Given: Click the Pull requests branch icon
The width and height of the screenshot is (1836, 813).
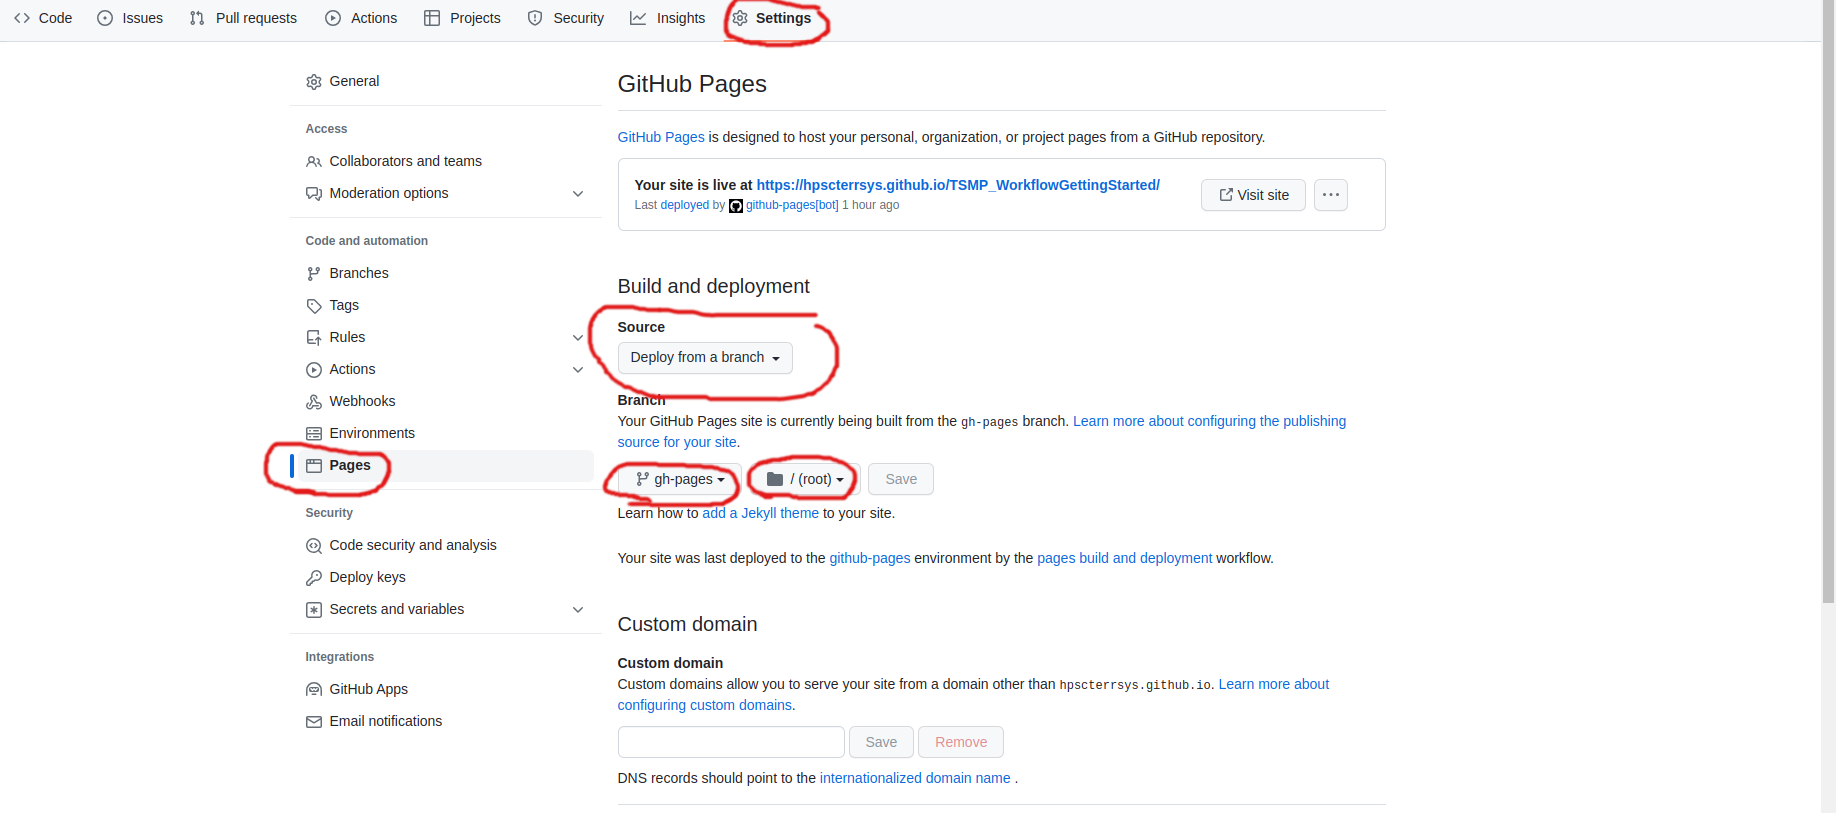Looking at the screenshot, I should pyautogui.click(x=197, y=18).
